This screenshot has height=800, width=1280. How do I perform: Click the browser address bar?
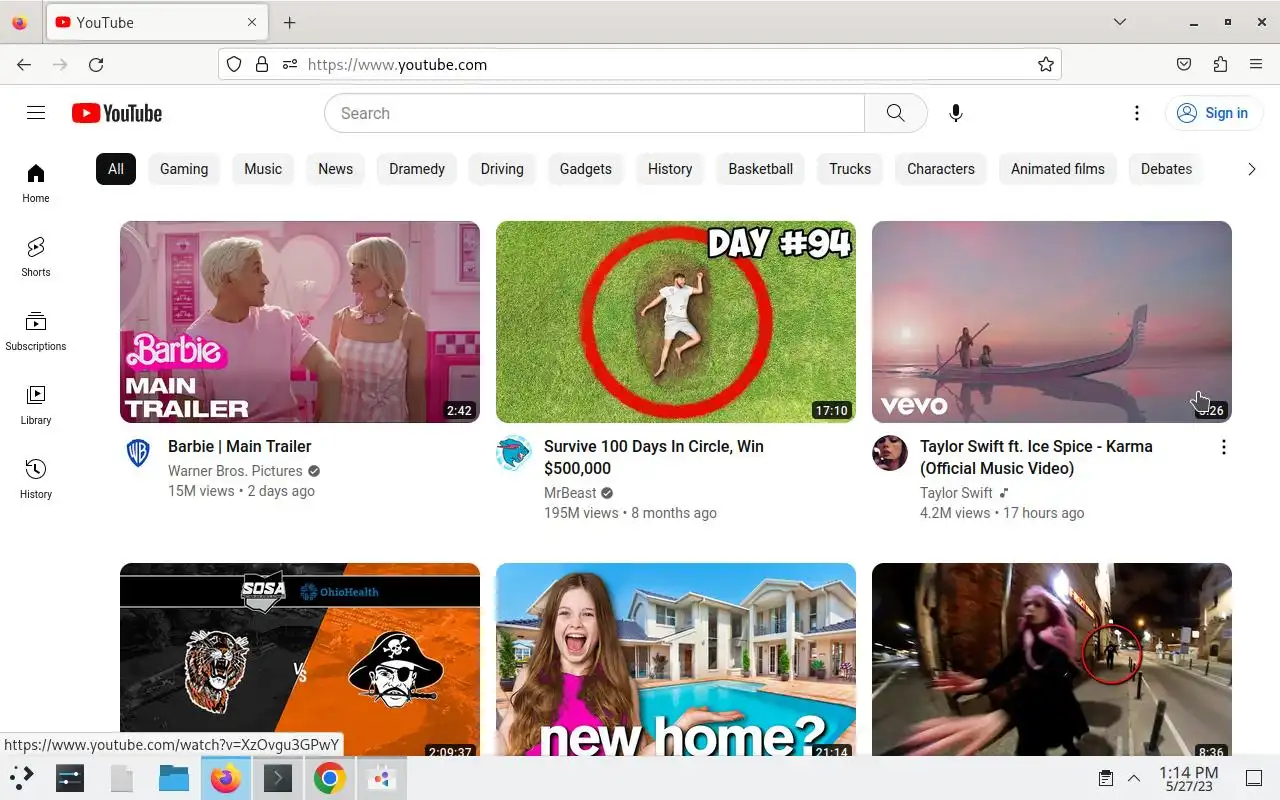pyautogui.click(x=640, y=64)
